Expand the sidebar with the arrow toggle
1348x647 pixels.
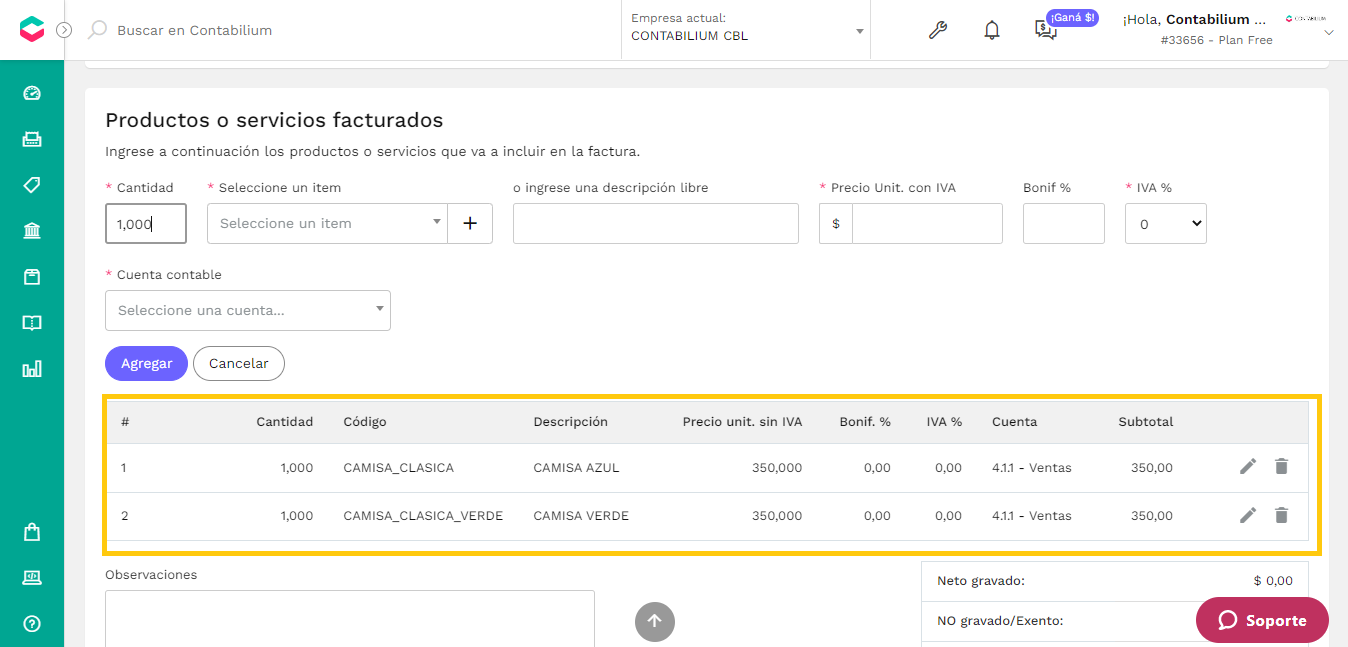[x=64, y=30]
